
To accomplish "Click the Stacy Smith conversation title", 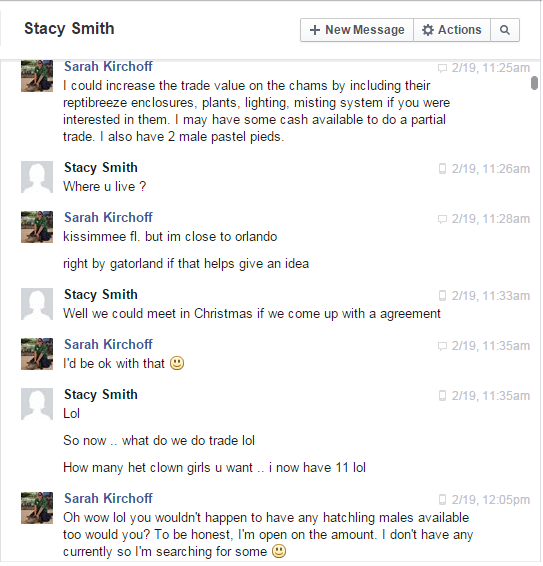I will click(x=69, y=29).
